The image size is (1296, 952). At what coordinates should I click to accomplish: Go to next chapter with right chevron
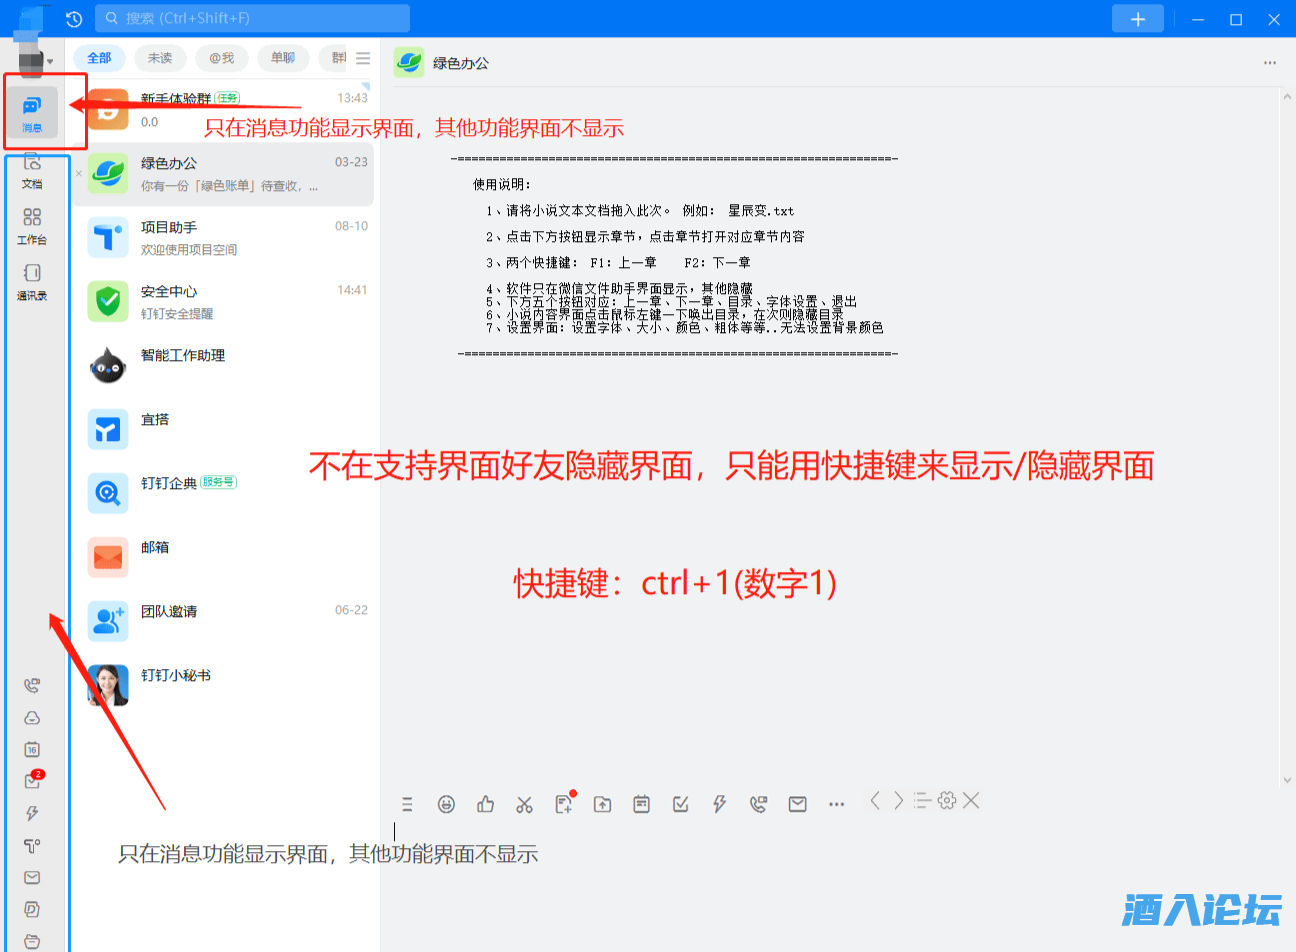pos(898,800)
